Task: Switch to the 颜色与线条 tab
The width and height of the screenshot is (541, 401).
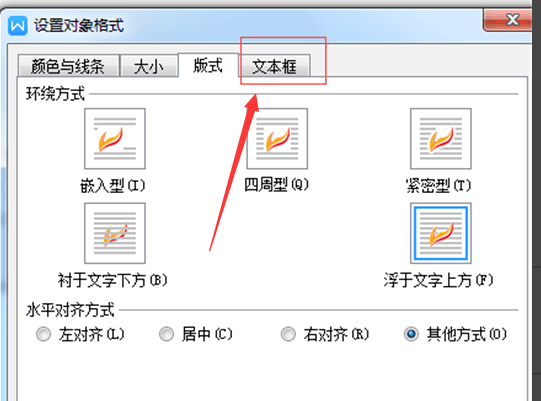Action: pos(68,66)
